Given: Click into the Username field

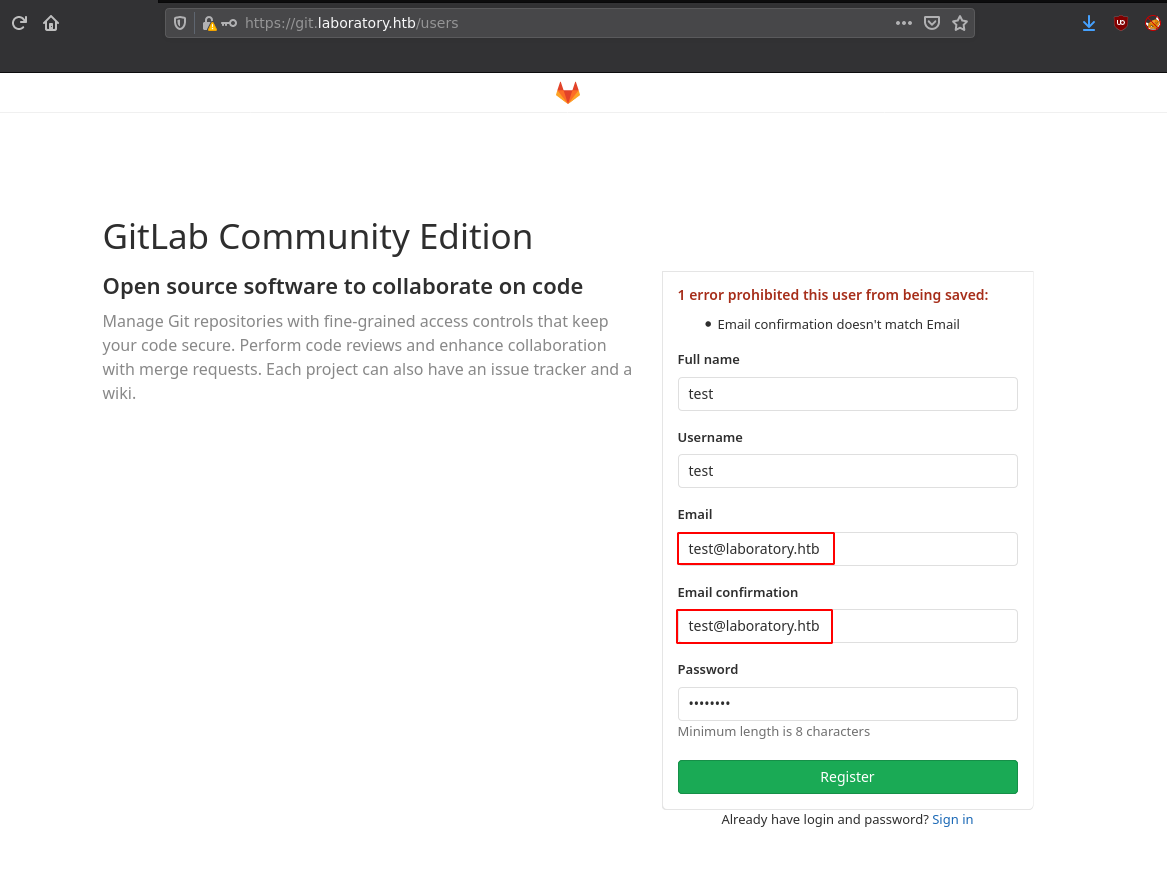Looking at the screenshot, I should pos(847,471).
